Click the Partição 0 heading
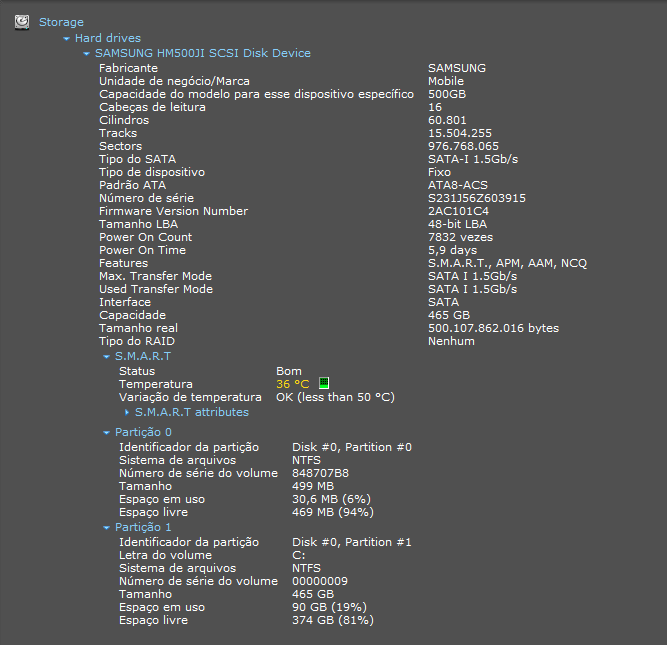This screenshot has height=645, width=667. pyautogui.click(x=143, y=432)
